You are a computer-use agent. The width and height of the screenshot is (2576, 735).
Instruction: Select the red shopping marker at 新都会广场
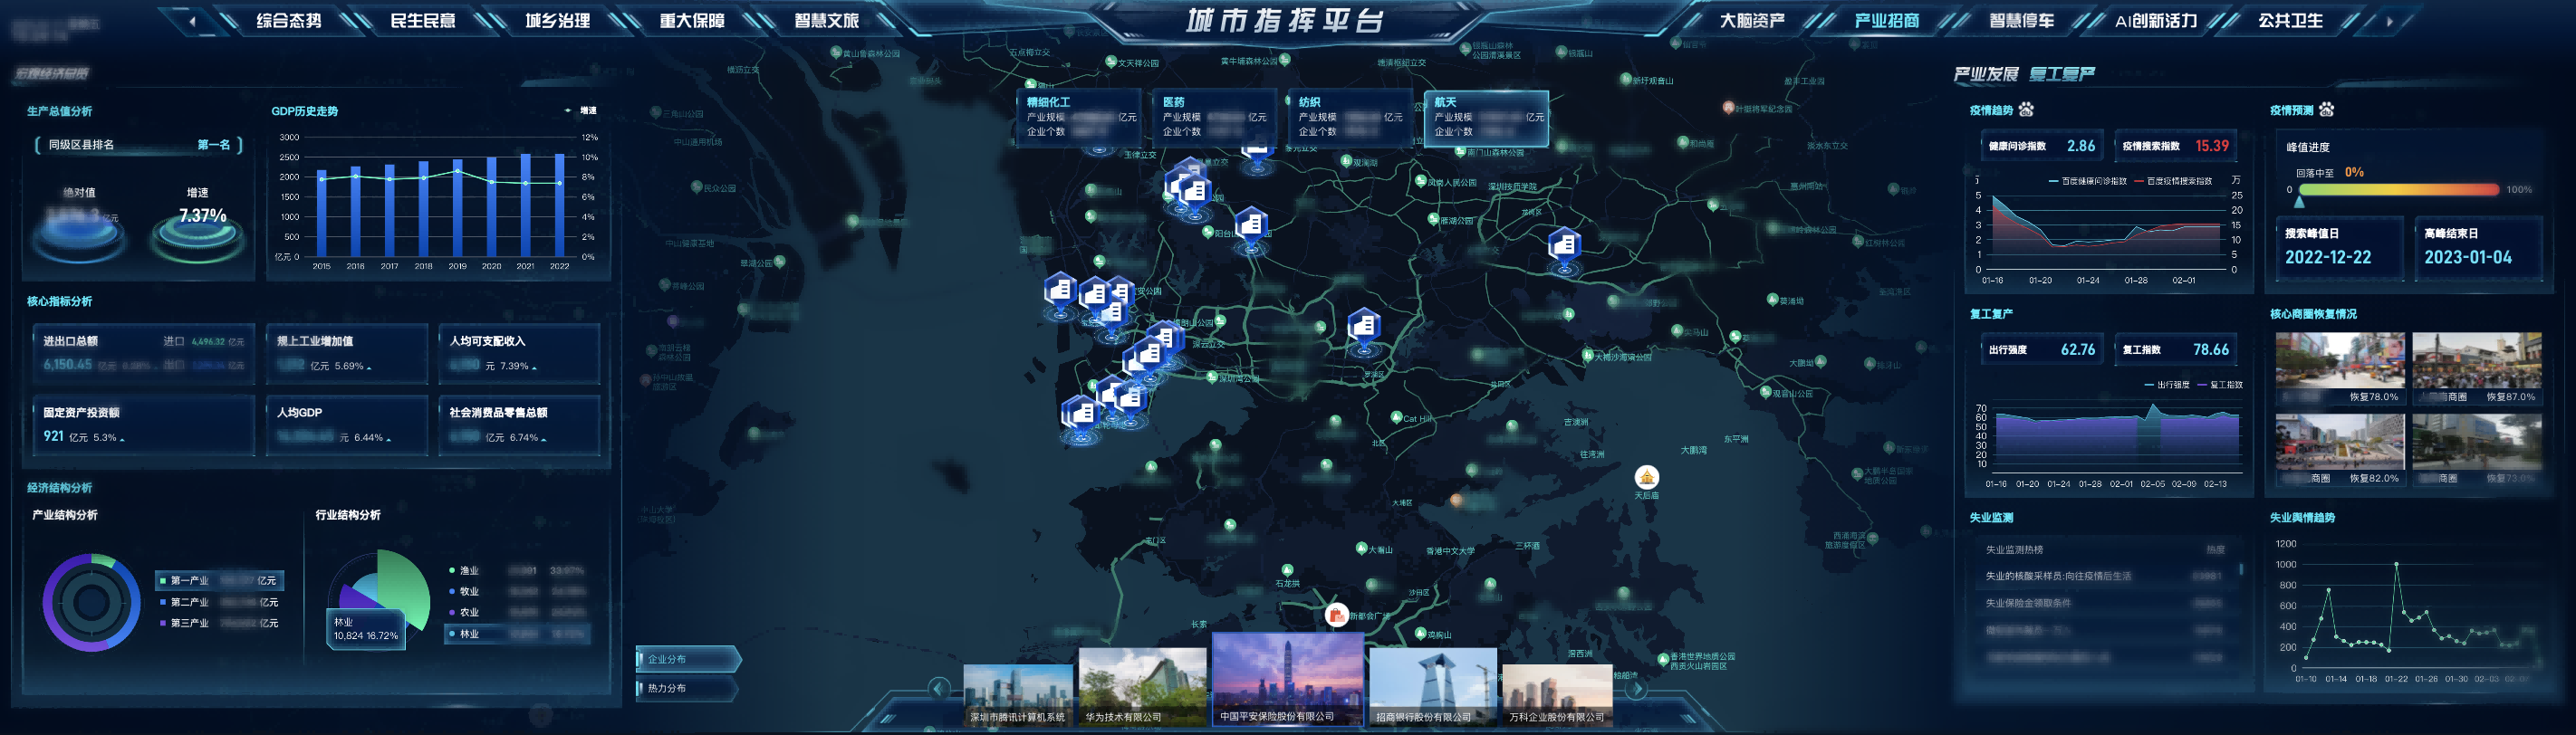(1336, 615)
